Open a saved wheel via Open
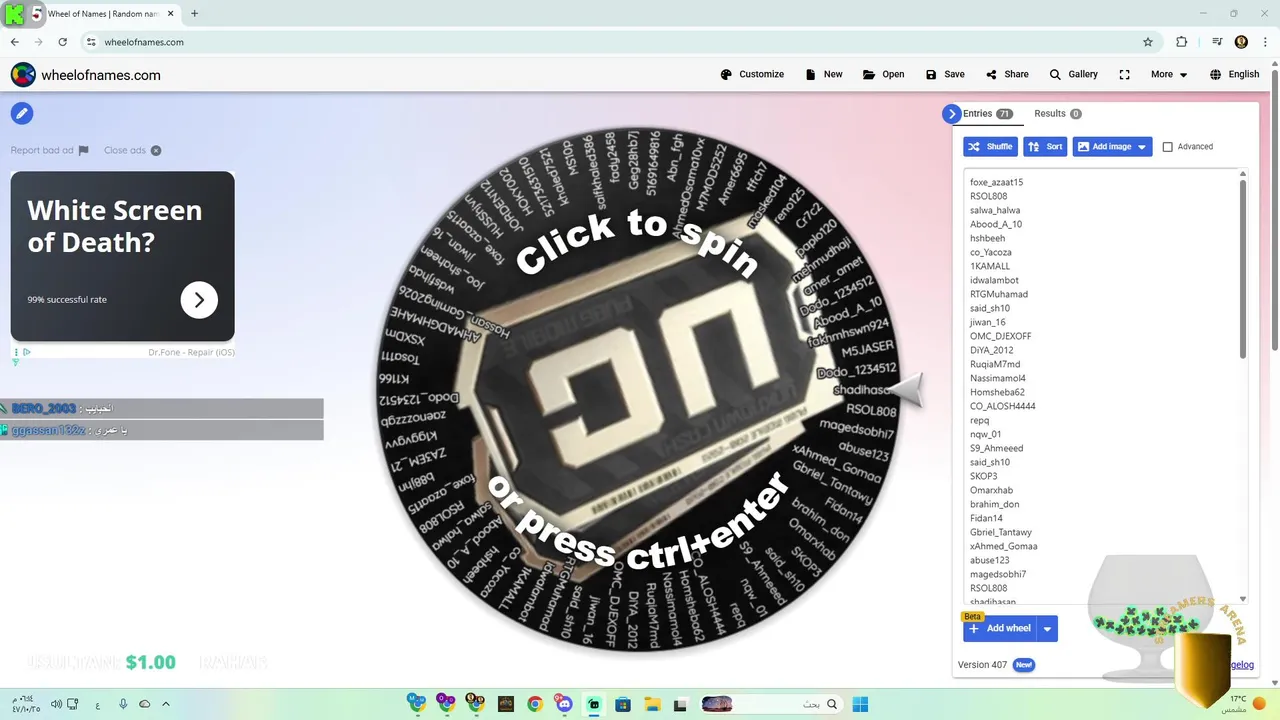 [883, 74]
